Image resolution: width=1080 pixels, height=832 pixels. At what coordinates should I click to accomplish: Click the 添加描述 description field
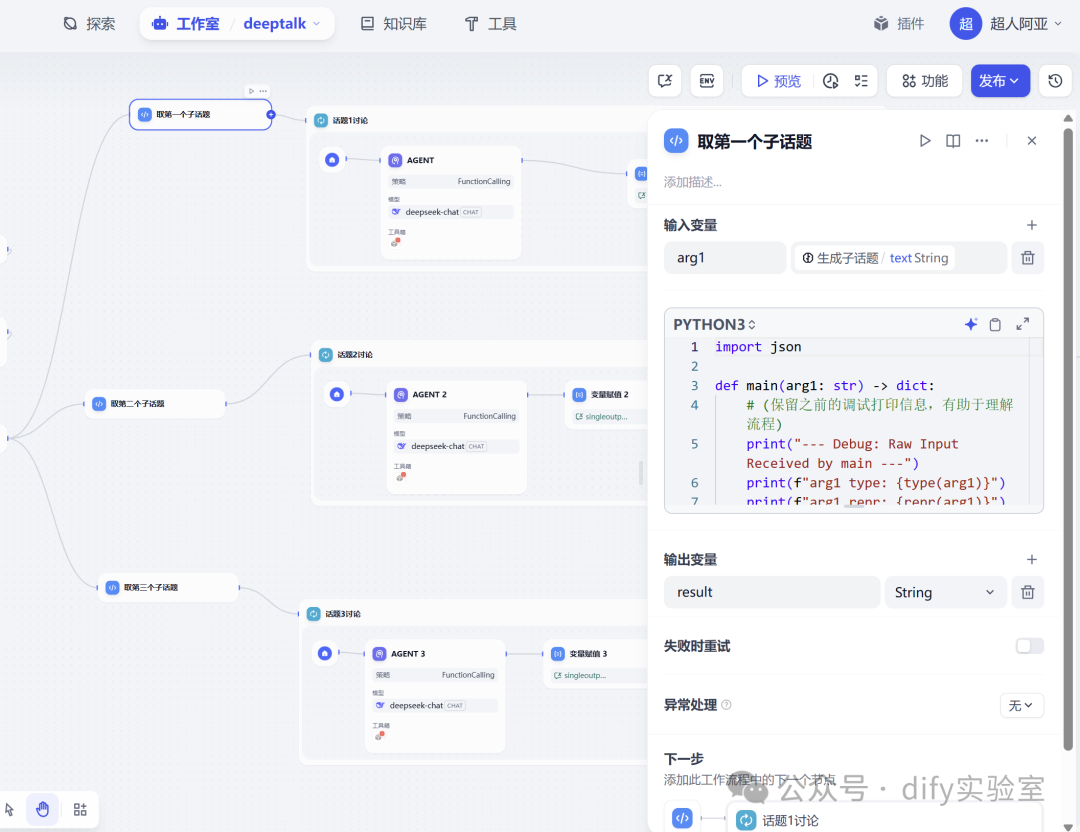point(693,182)
